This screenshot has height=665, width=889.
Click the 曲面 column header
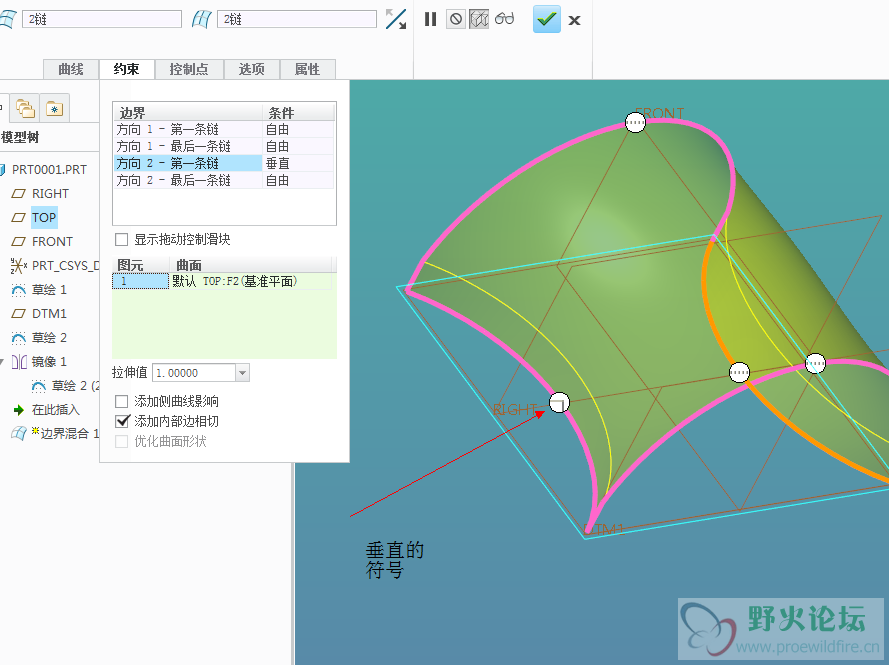tap(251, 265)
